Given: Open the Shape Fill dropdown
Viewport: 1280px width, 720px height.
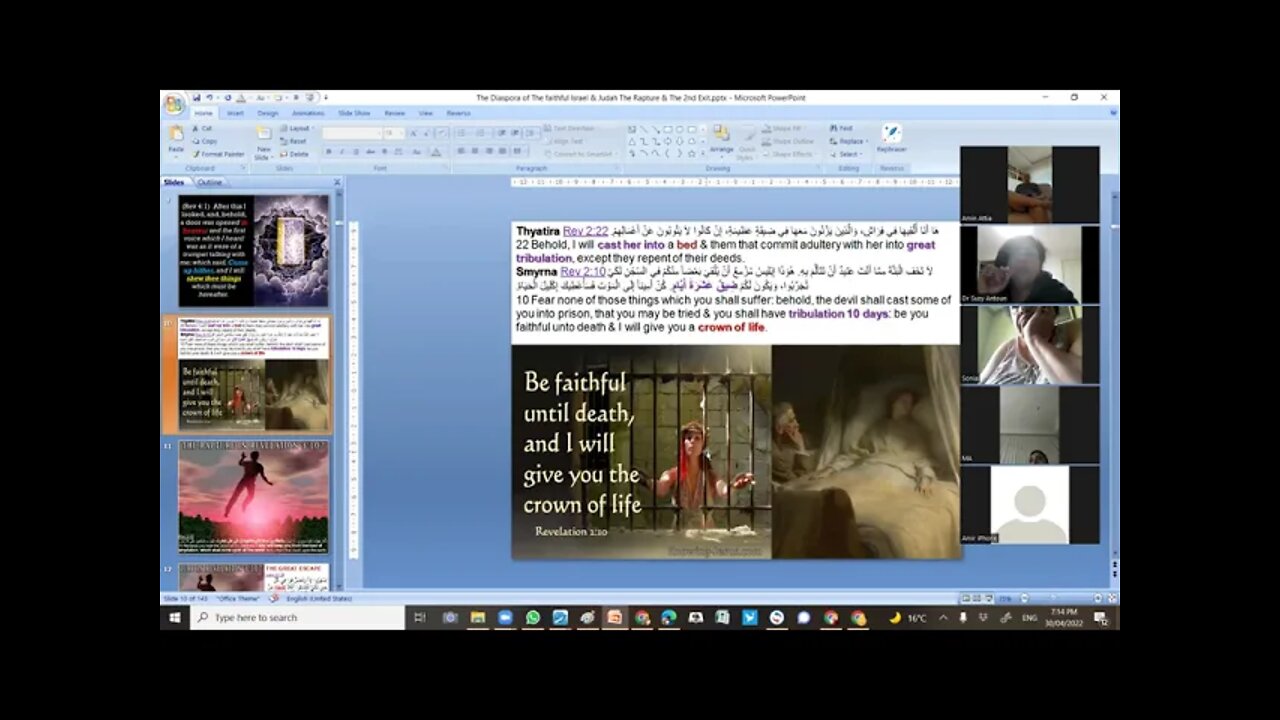Looking at the screenshot, I should click(x=784, y=128).
